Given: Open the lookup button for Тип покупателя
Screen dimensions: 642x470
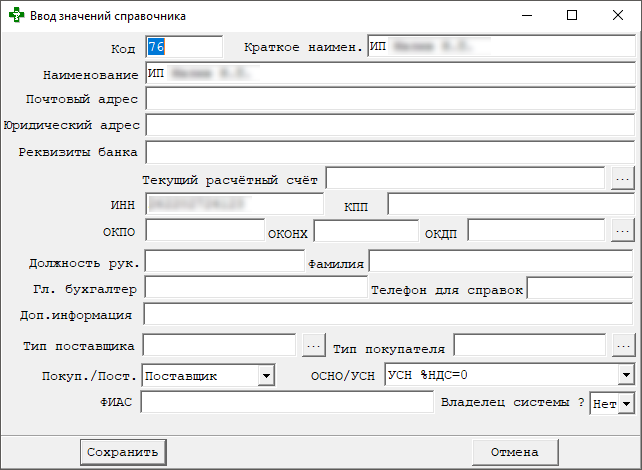Looking at the screenshot, I should tap(623, 346).
